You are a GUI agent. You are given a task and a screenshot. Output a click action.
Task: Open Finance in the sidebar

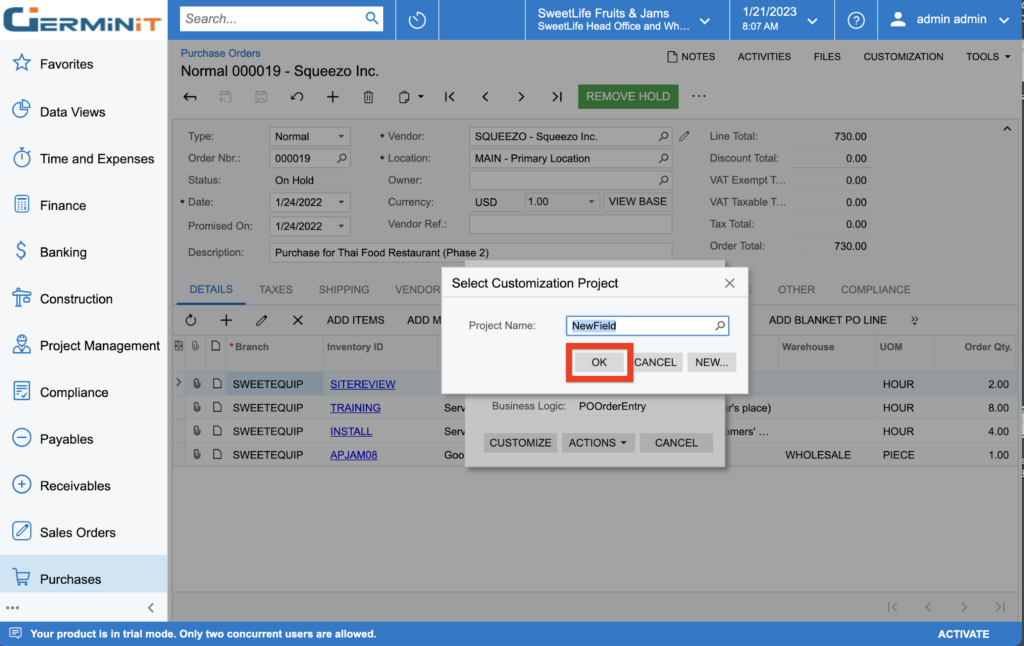click(63, 205)
